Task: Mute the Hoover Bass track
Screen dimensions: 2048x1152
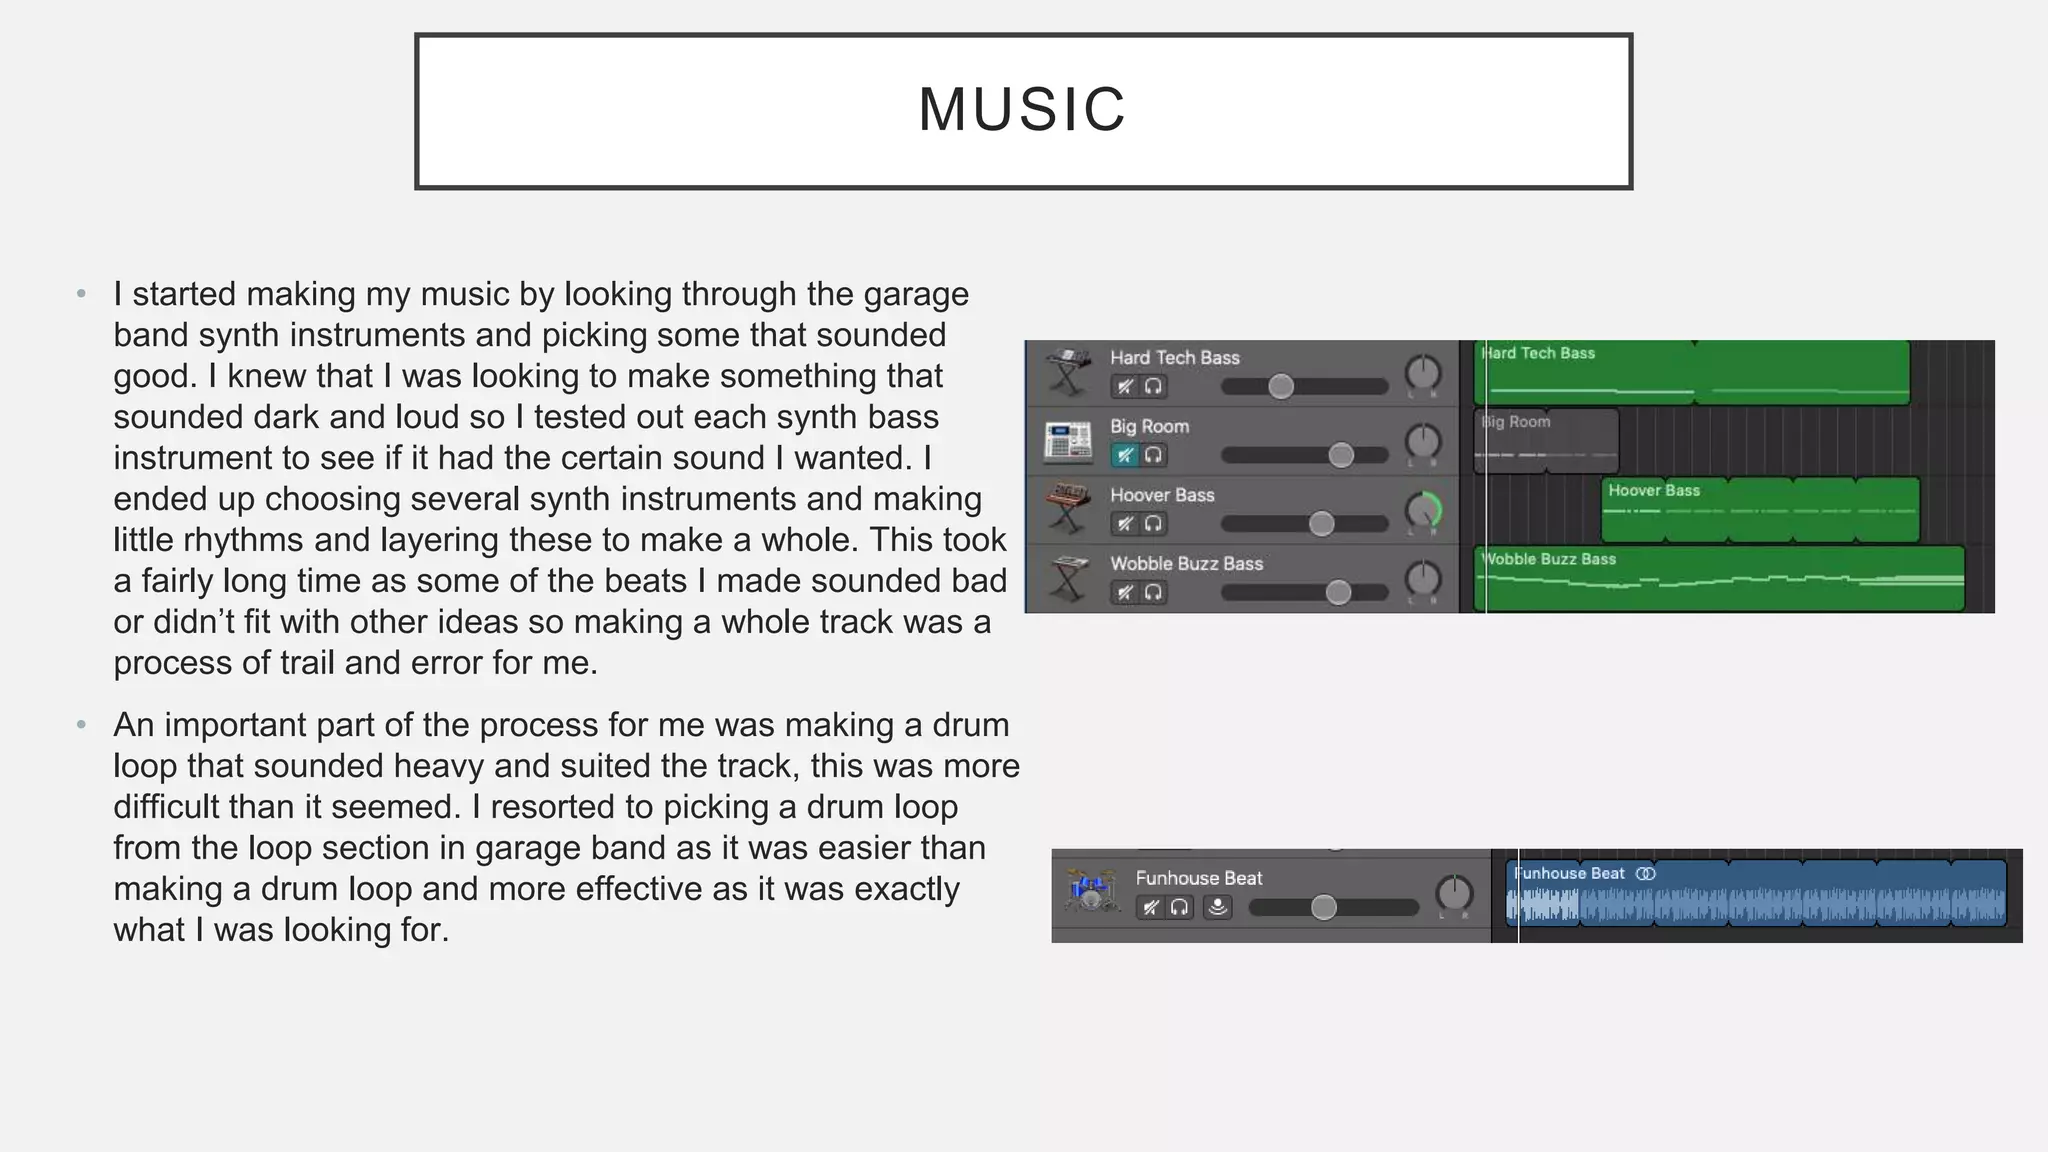Action: [x=1125, y=523]
